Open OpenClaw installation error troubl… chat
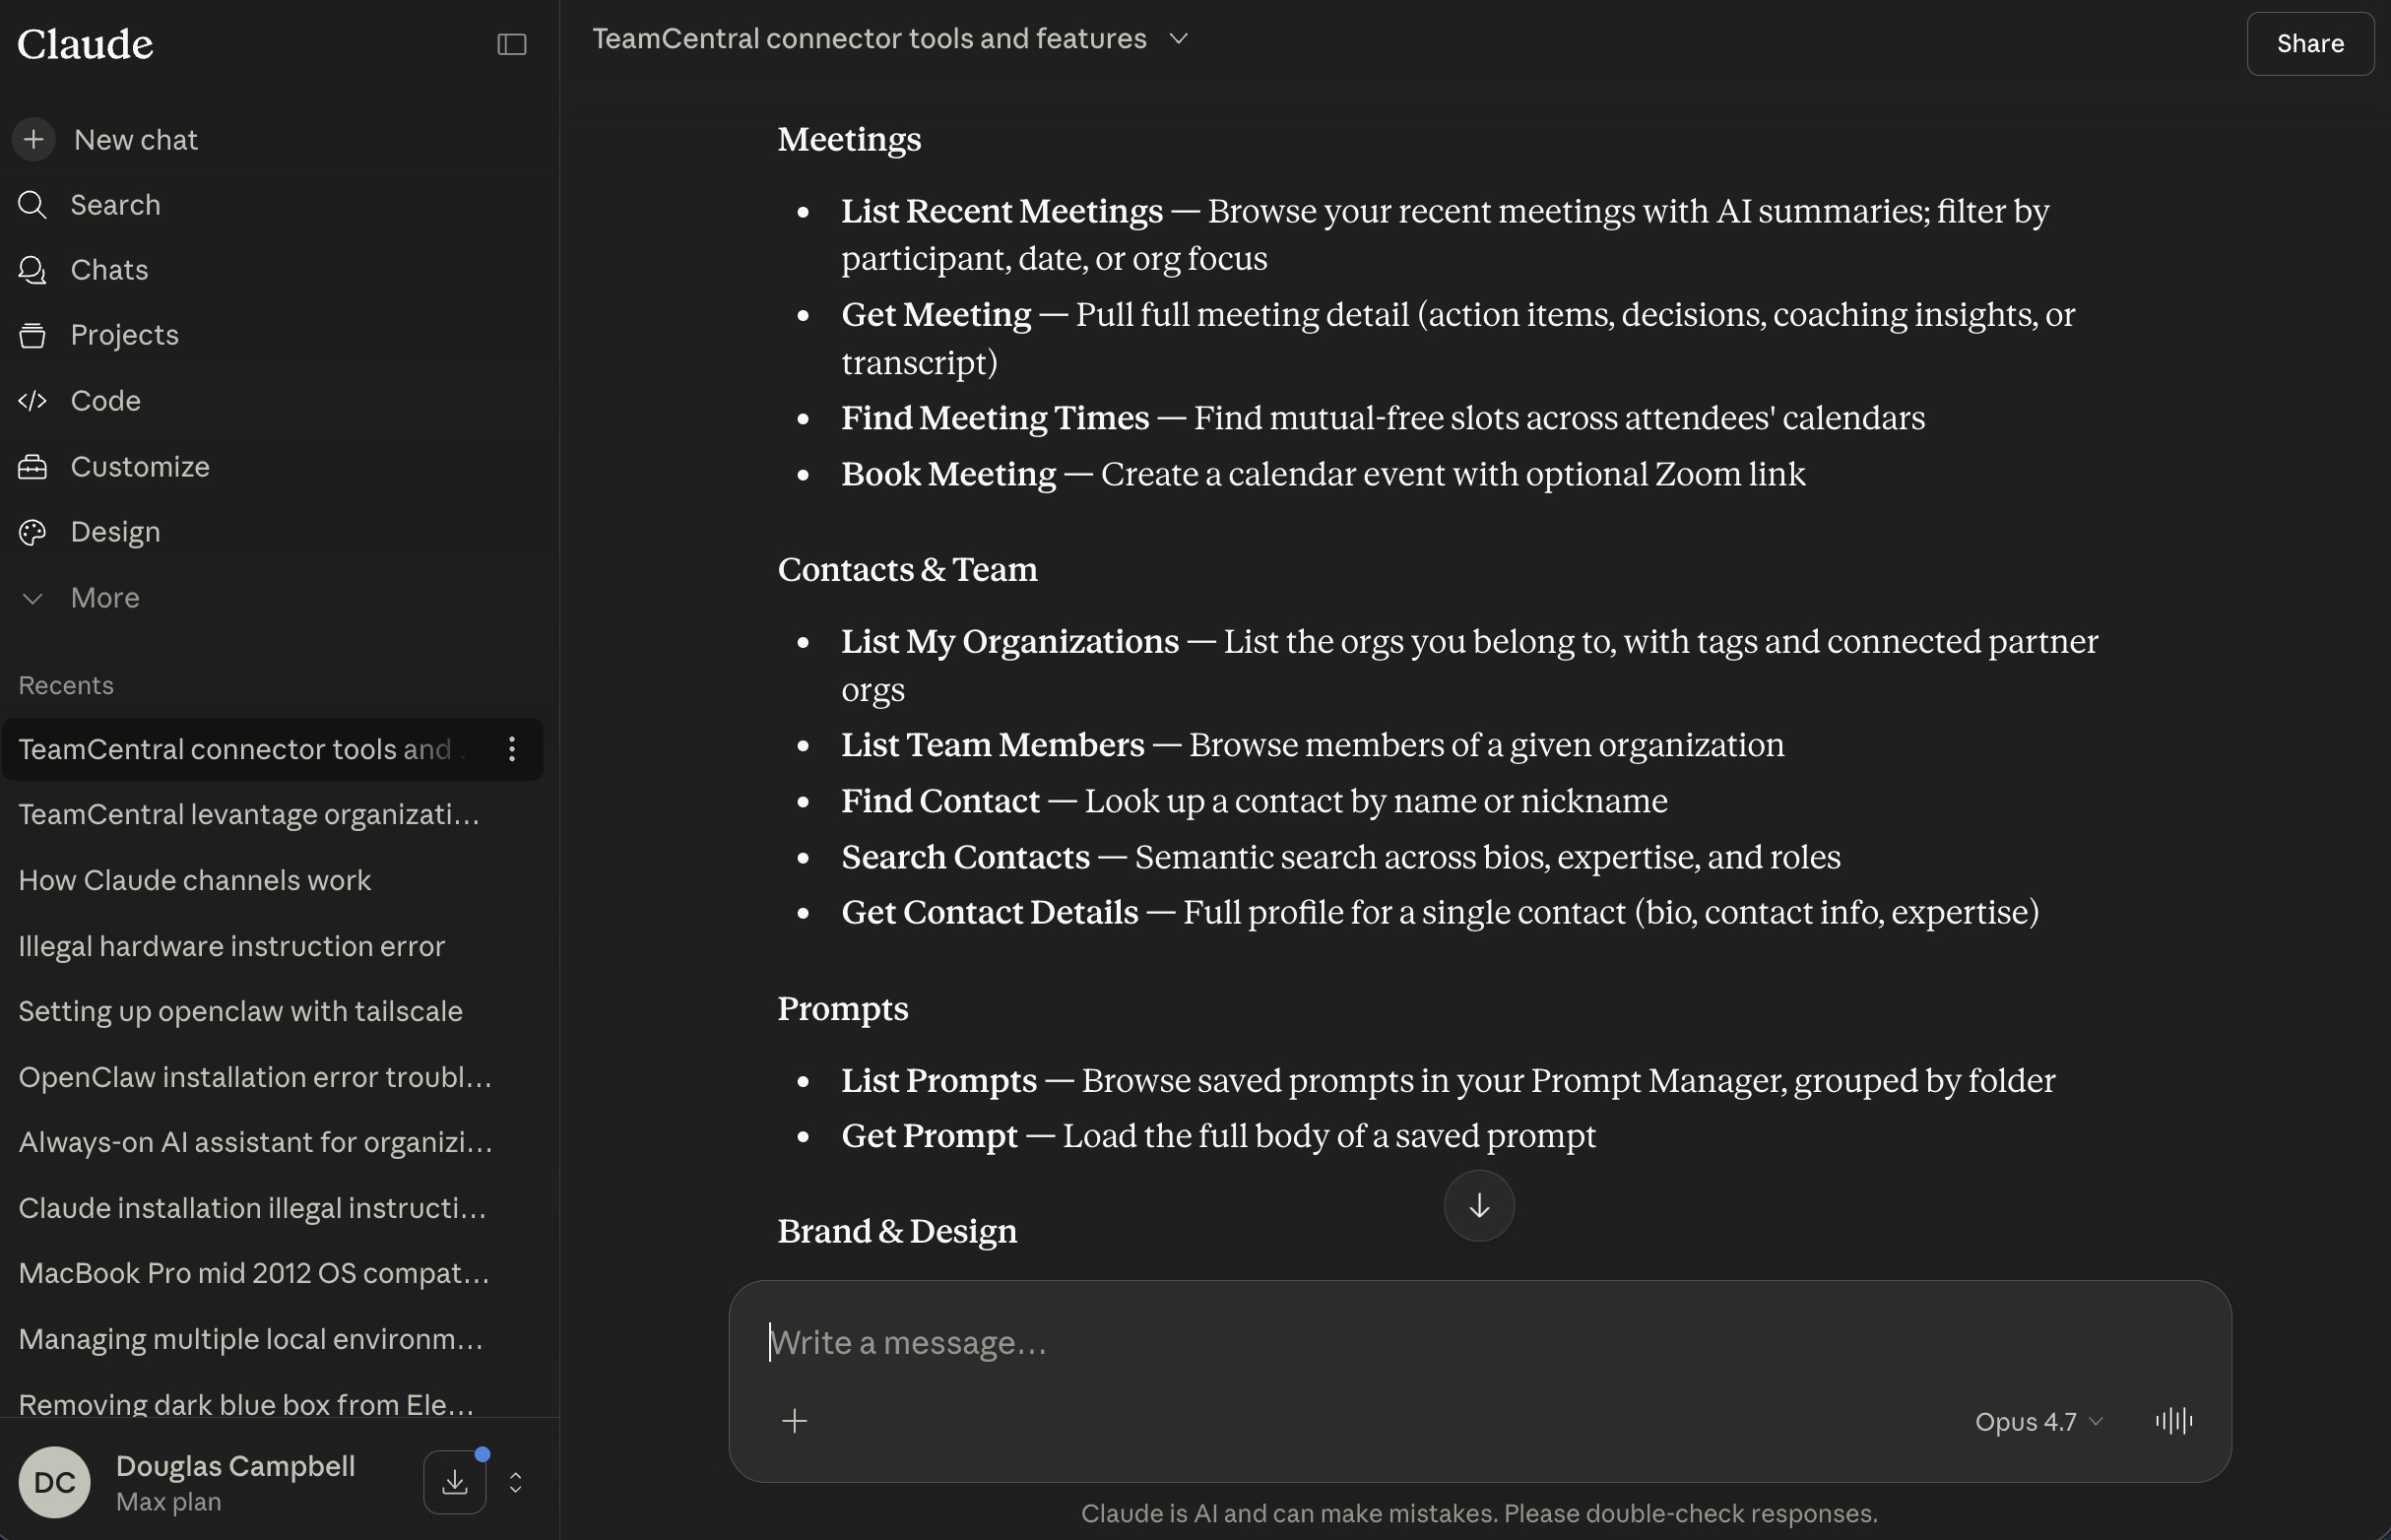2391x1540 pixels. click(272, 1077)
